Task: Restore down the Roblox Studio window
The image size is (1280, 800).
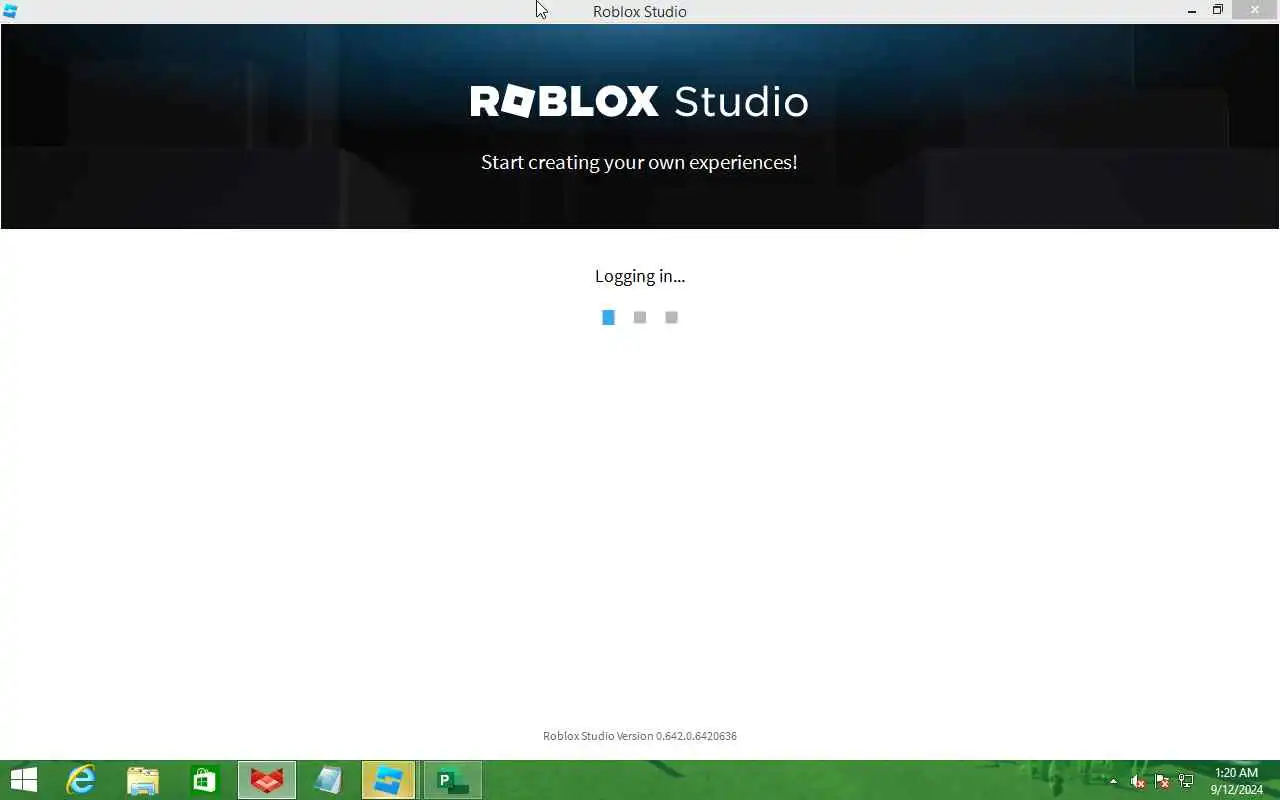Action: [1218, 11]
